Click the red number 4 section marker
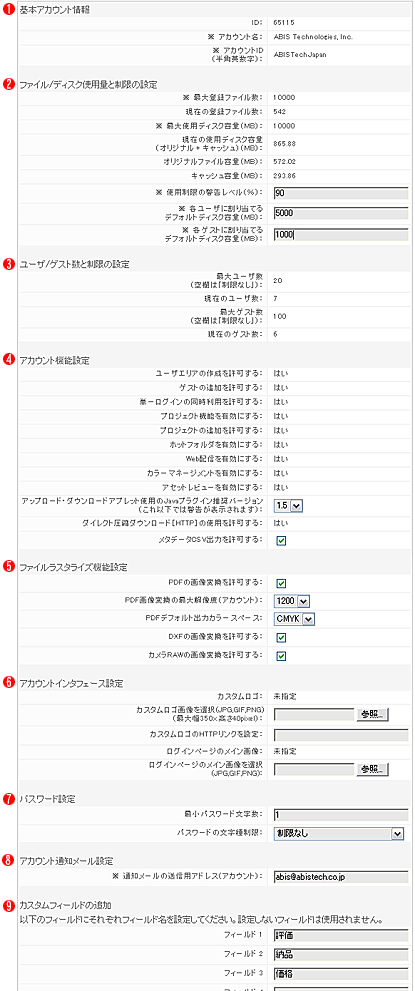 click(x=9, y=360)
